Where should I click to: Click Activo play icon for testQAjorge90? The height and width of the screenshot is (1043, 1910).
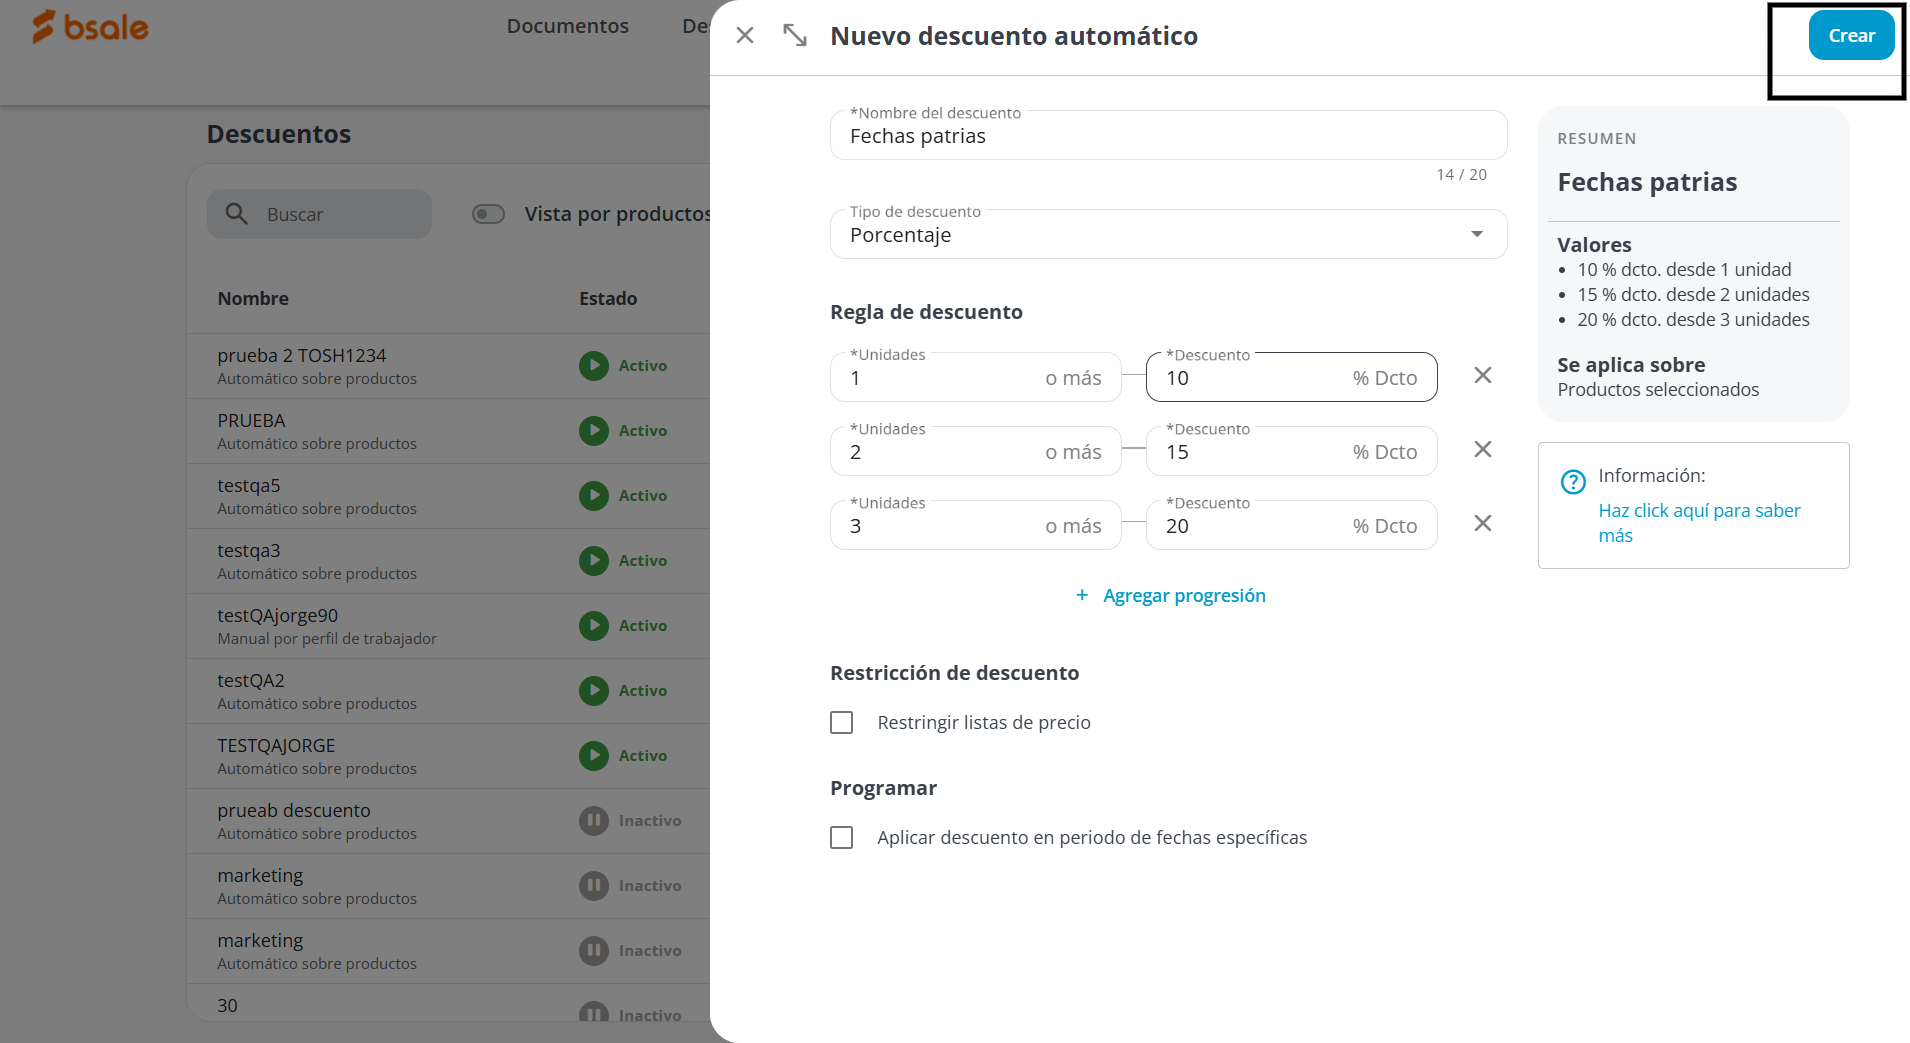594,626
